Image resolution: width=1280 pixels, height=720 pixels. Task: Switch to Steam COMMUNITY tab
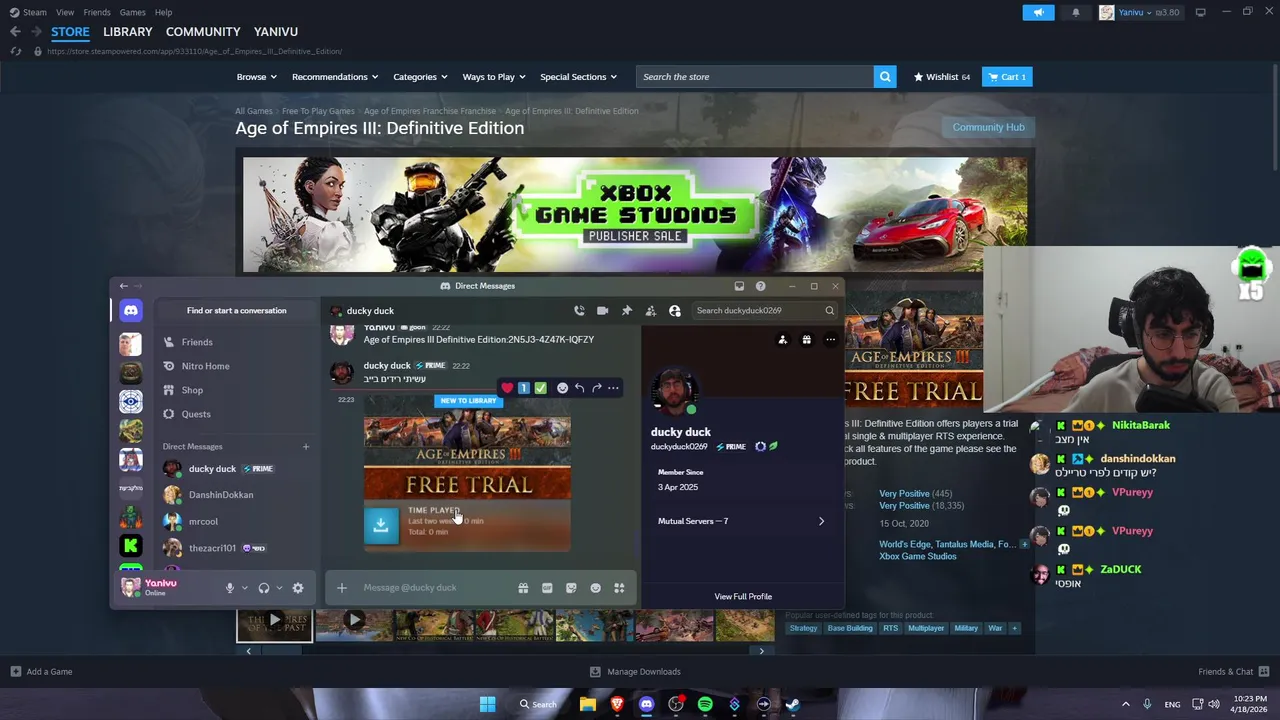click(203, 32)
